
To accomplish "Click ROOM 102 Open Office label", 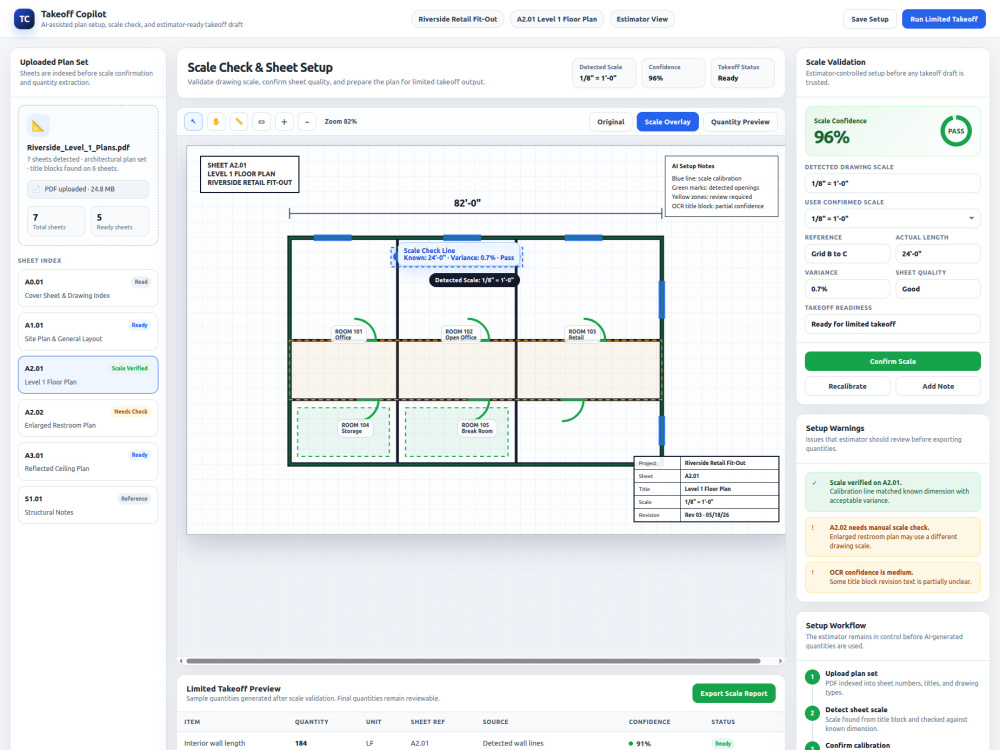I will 460,334.
